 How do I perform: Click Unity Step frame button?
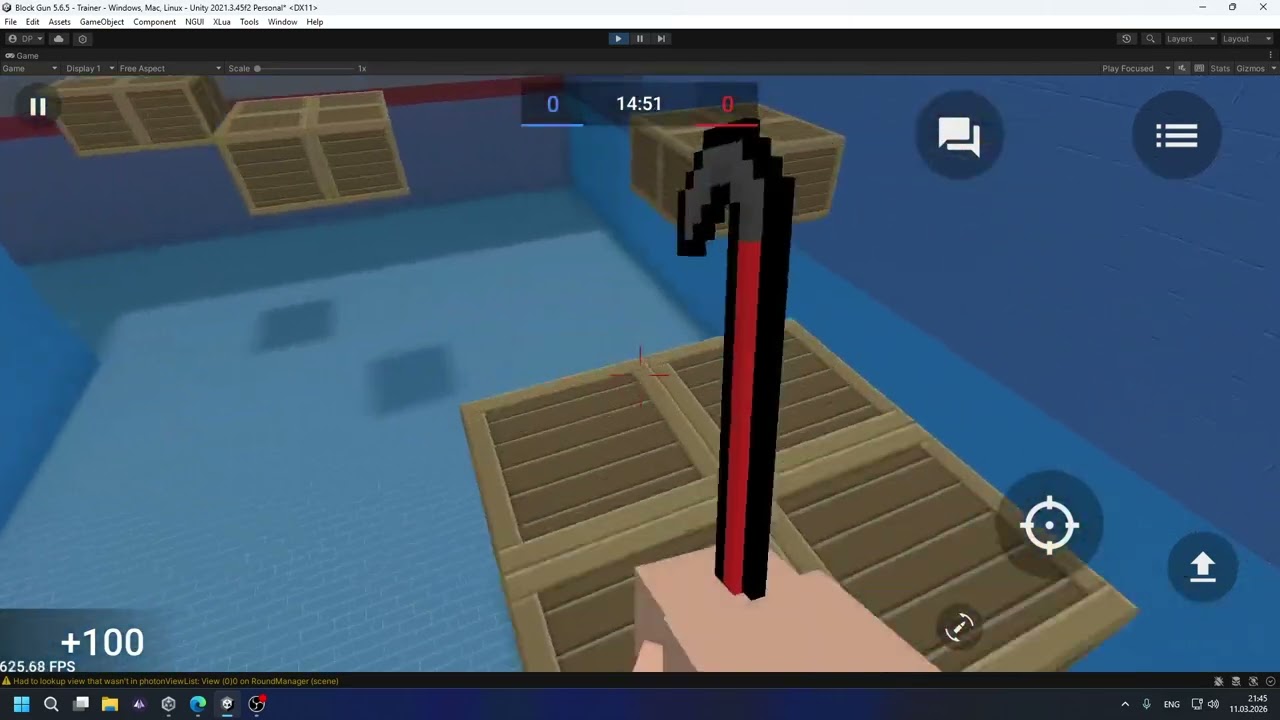661,39
